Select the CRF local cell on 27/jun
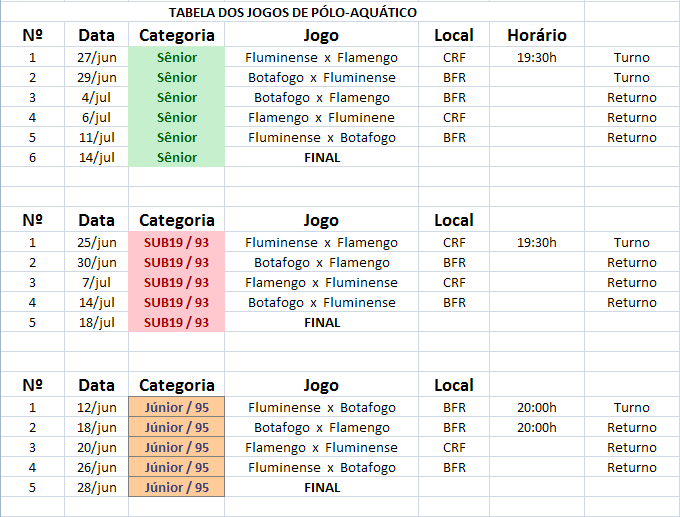The height and width of the screenshot is (517, 680). point(454,57)
